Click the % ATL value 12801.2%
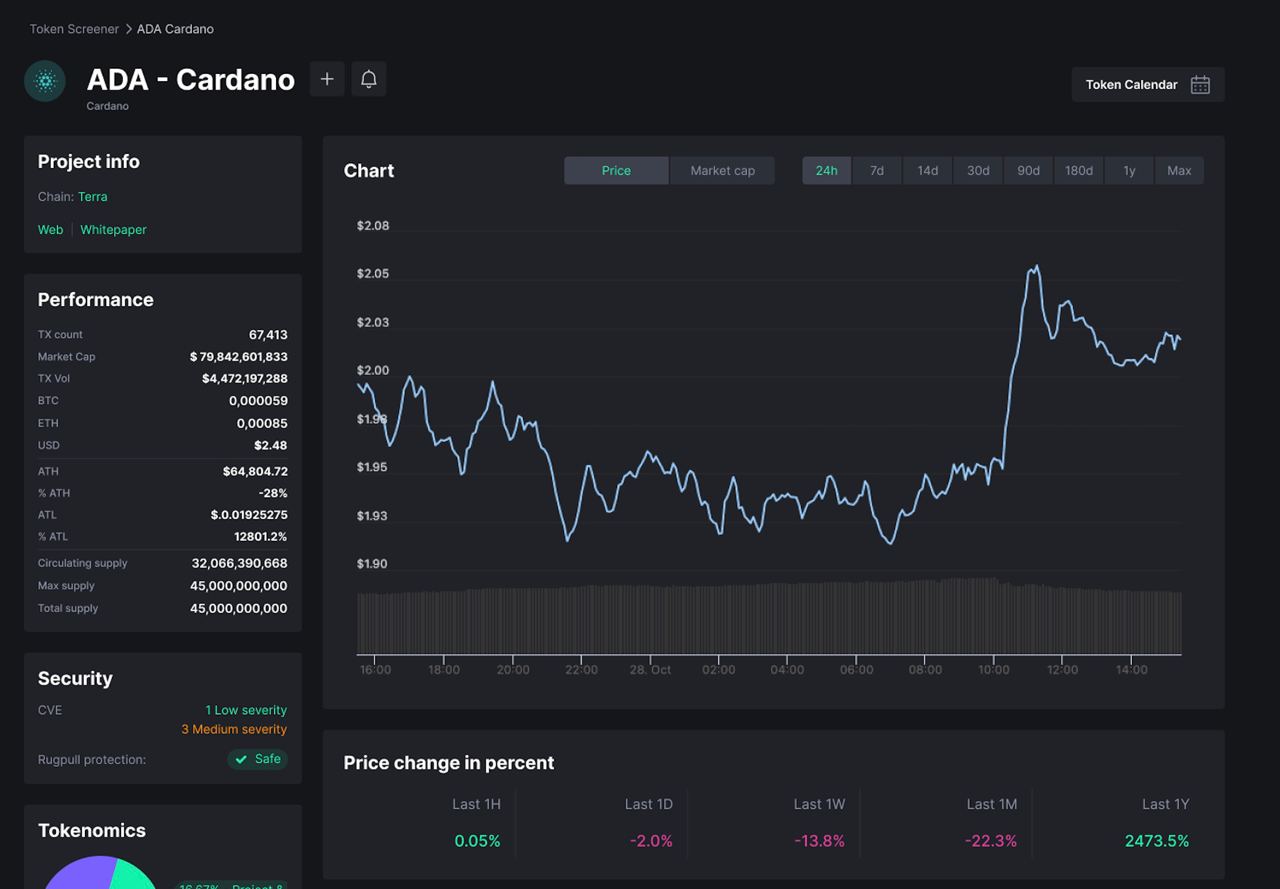This screenshot has width=1280, height=889. 261,537
